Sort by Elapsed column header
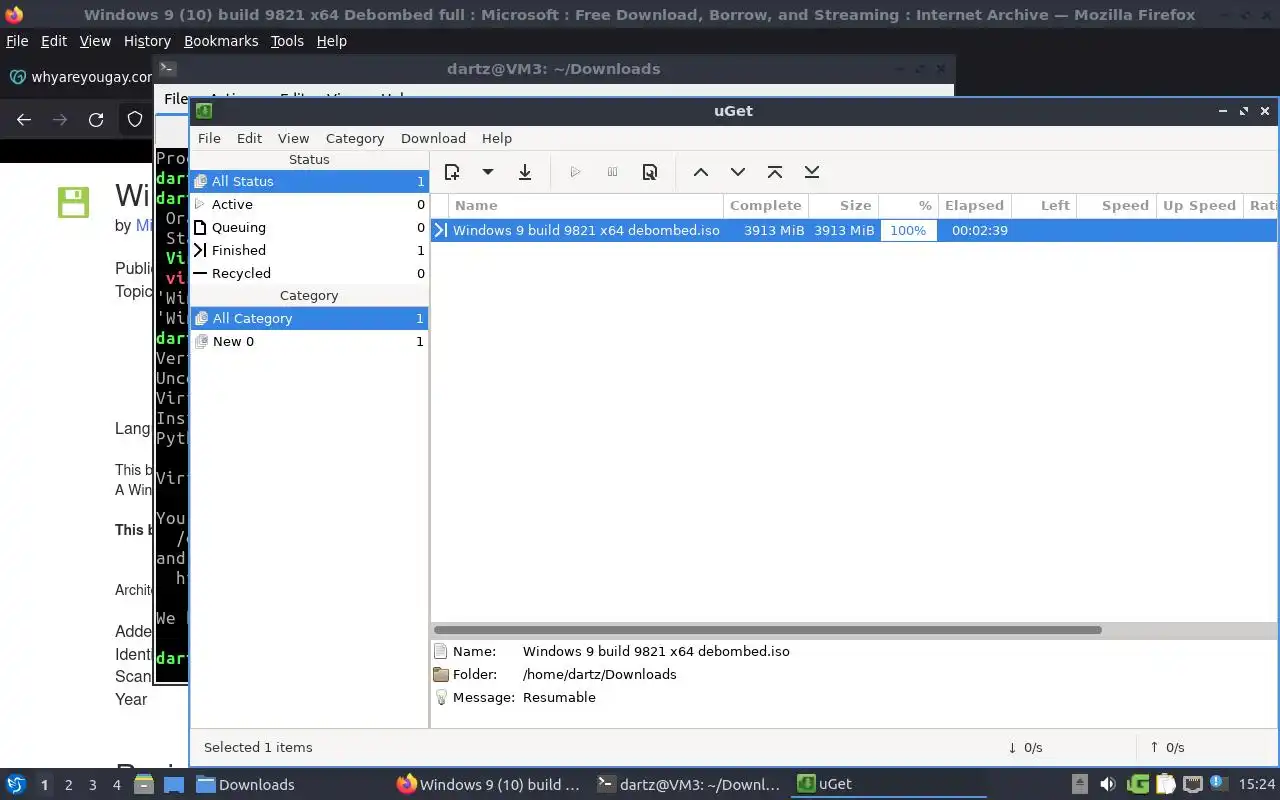Screen dimensions: 1280x800 coord(974,205)
